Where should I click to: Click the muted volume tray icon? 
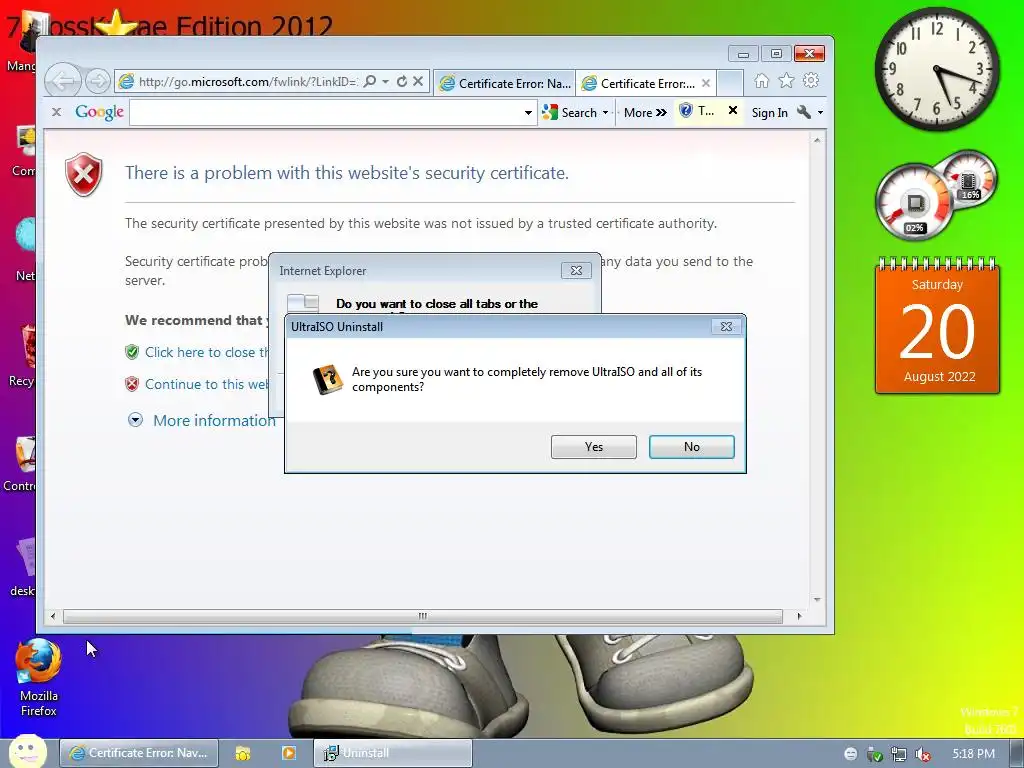coord(923,754)
